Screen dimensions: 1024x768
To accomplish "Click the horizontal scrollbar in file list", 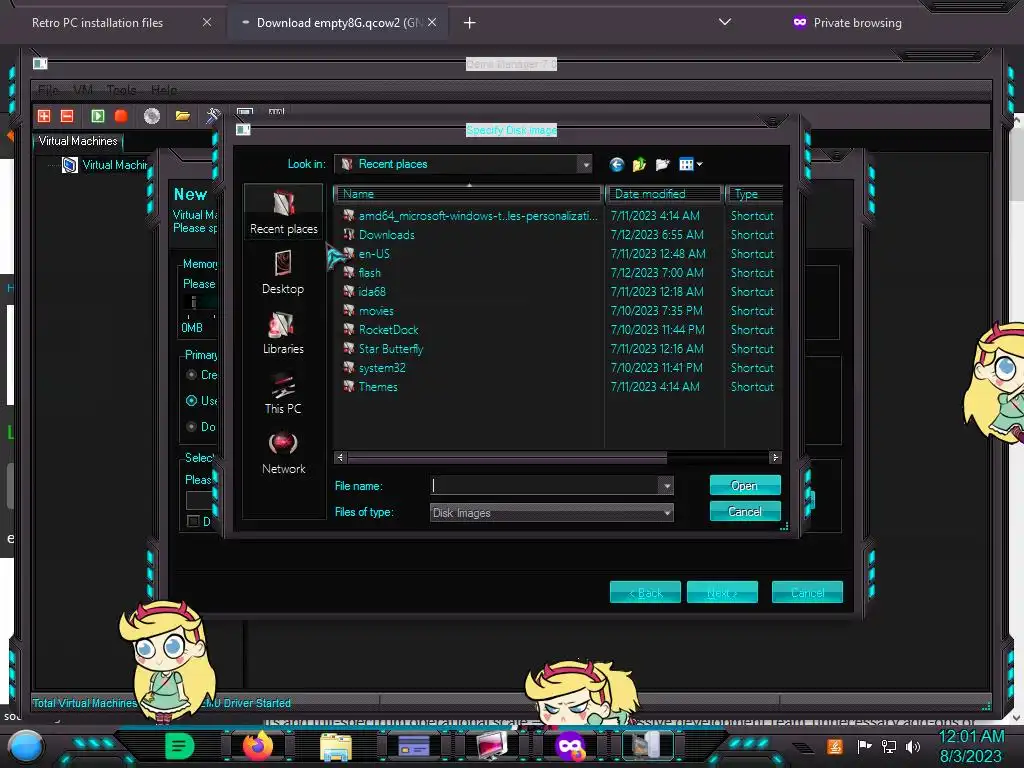I will tap(507, 458).
